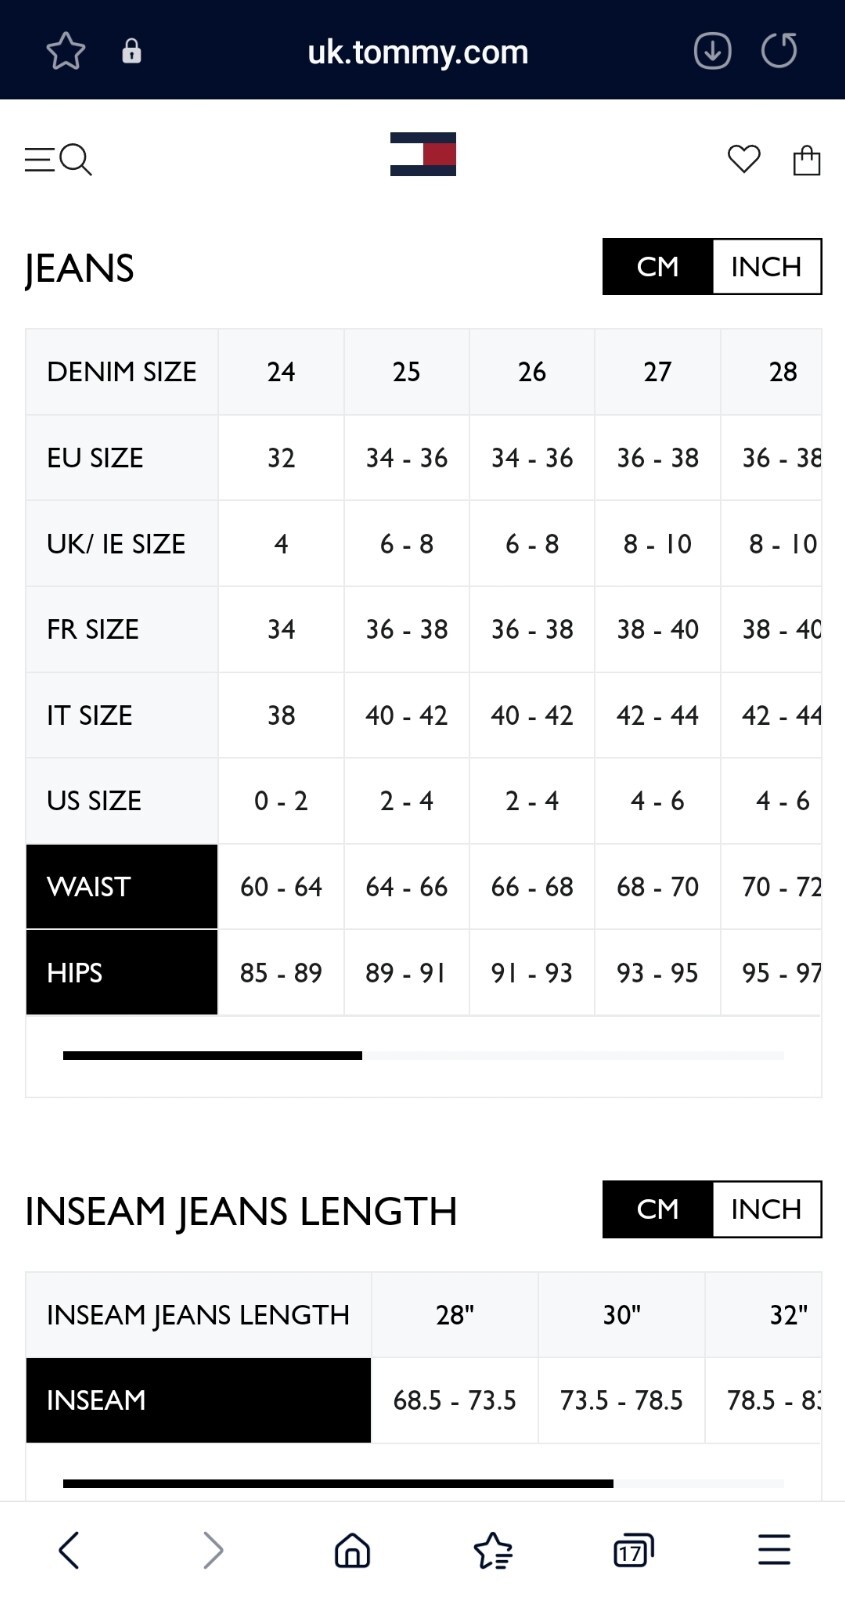Switch Jeans table to INCH units

pyautogui.click(x=766, y=267)
